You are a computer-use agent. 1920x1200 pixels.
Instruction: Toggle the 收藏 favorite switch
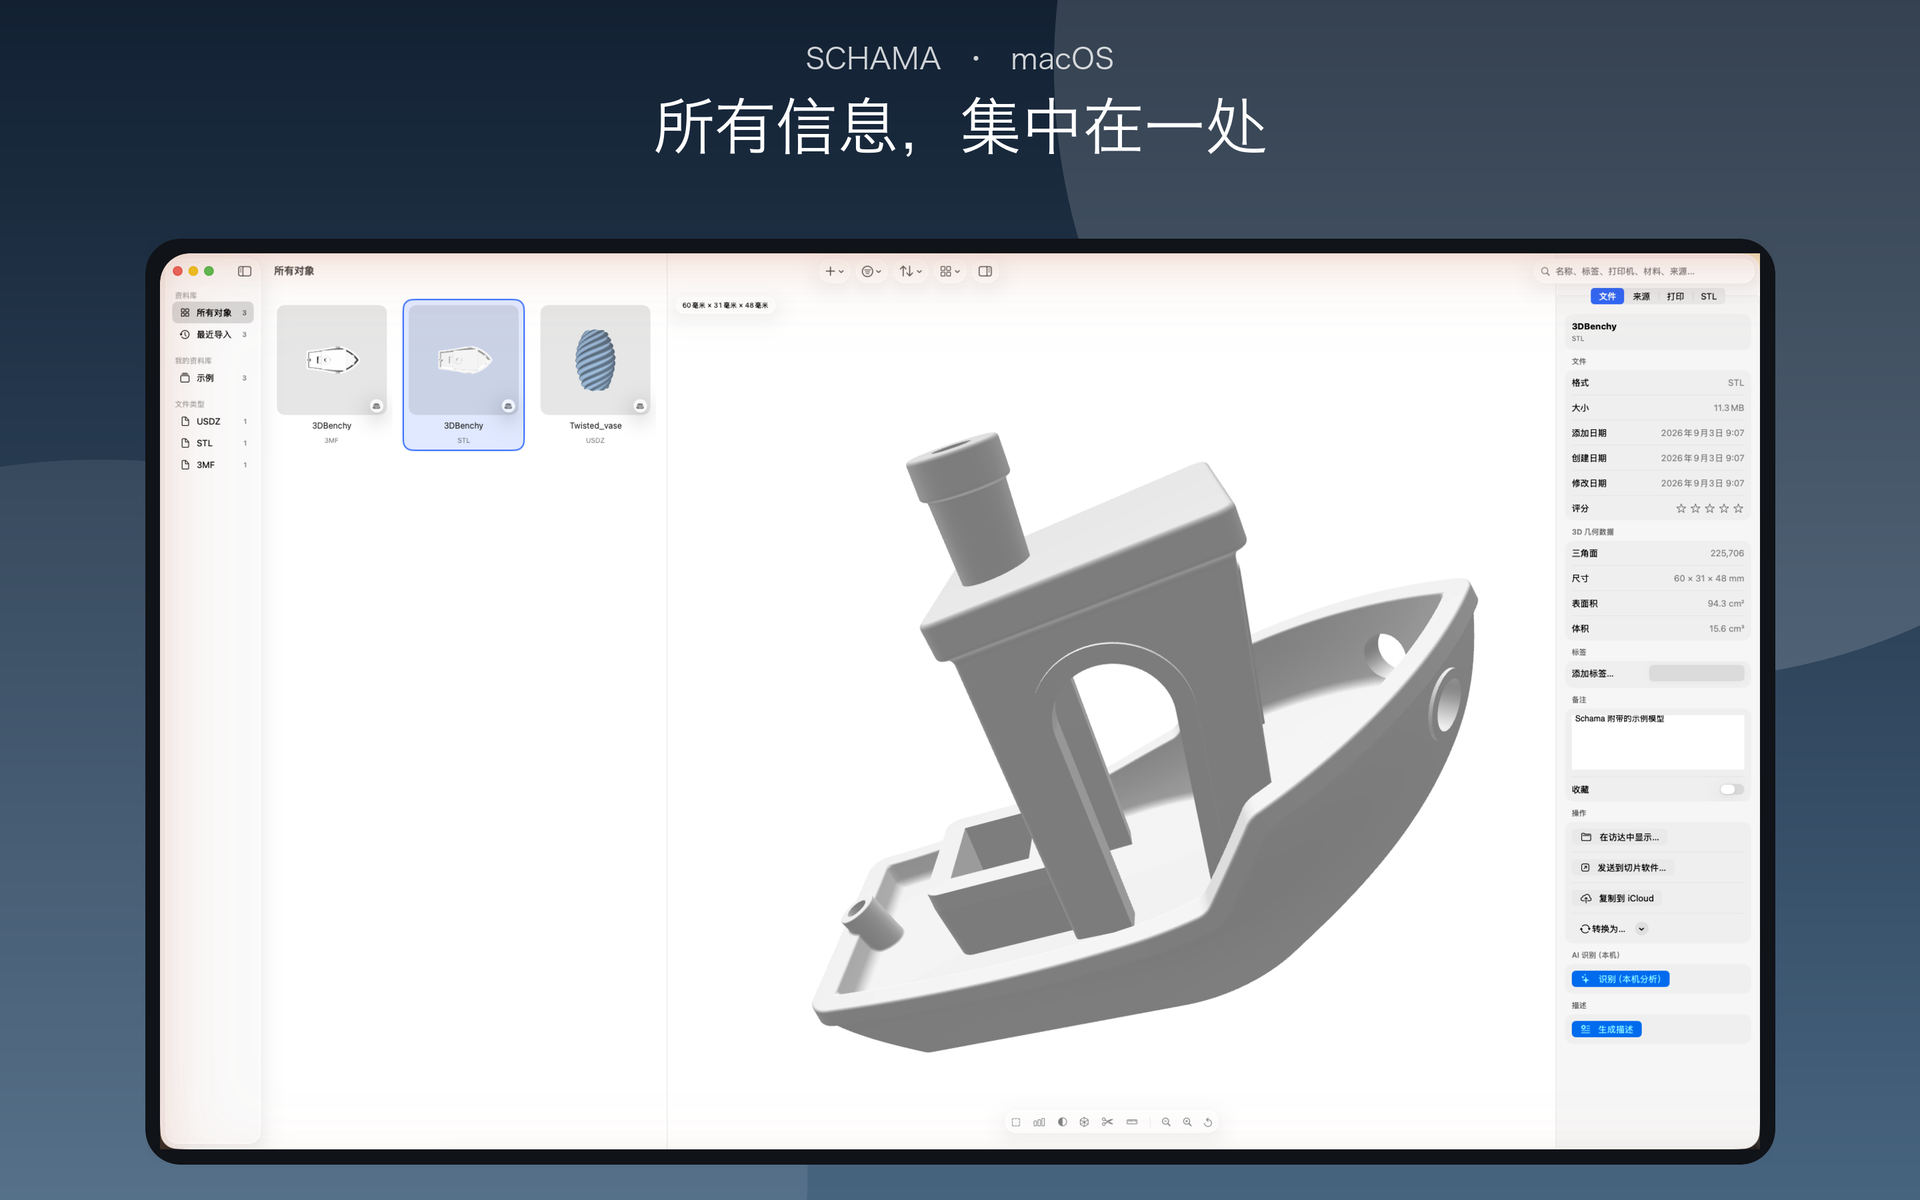[1731, 790]
